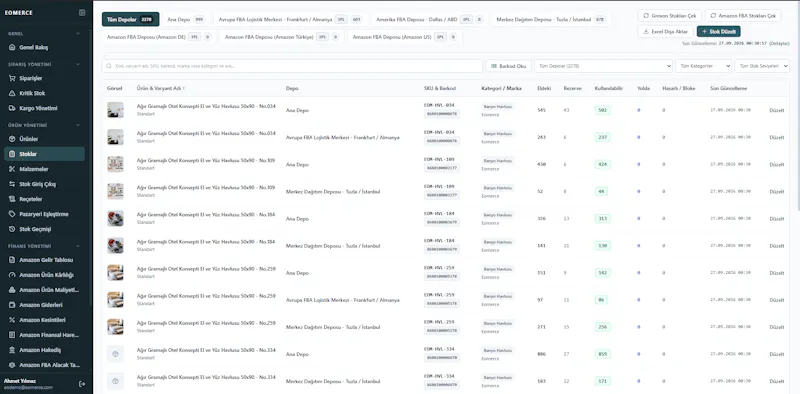Click the Stok Düzelt button

(x=718, y=32)
